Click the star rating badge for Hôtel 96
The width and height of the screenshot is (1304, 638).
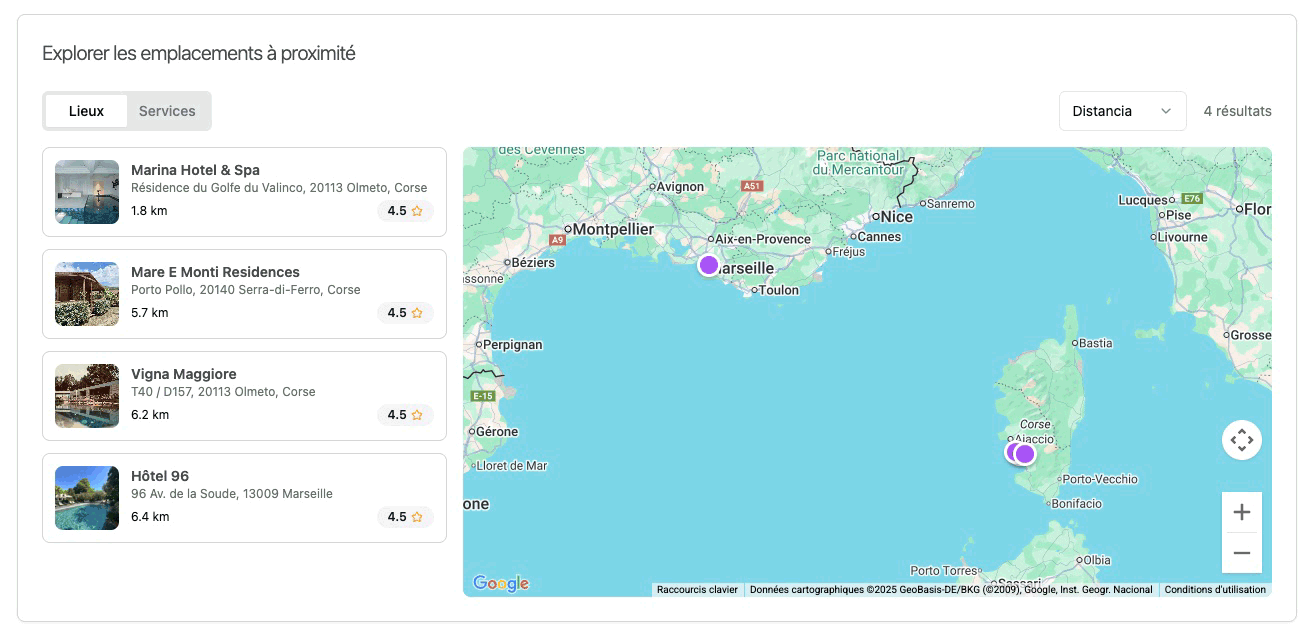(405, 517)
